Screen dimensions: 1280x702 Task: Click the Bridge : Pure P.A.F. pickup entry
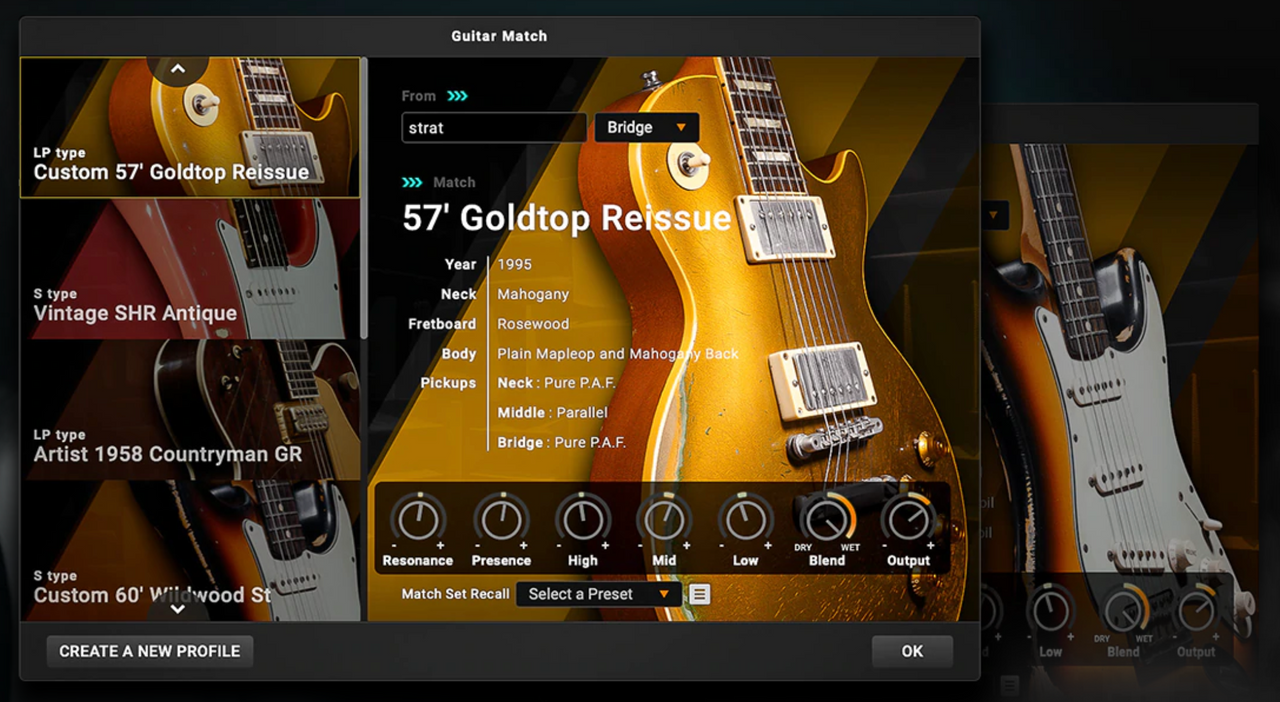(561, 442)
